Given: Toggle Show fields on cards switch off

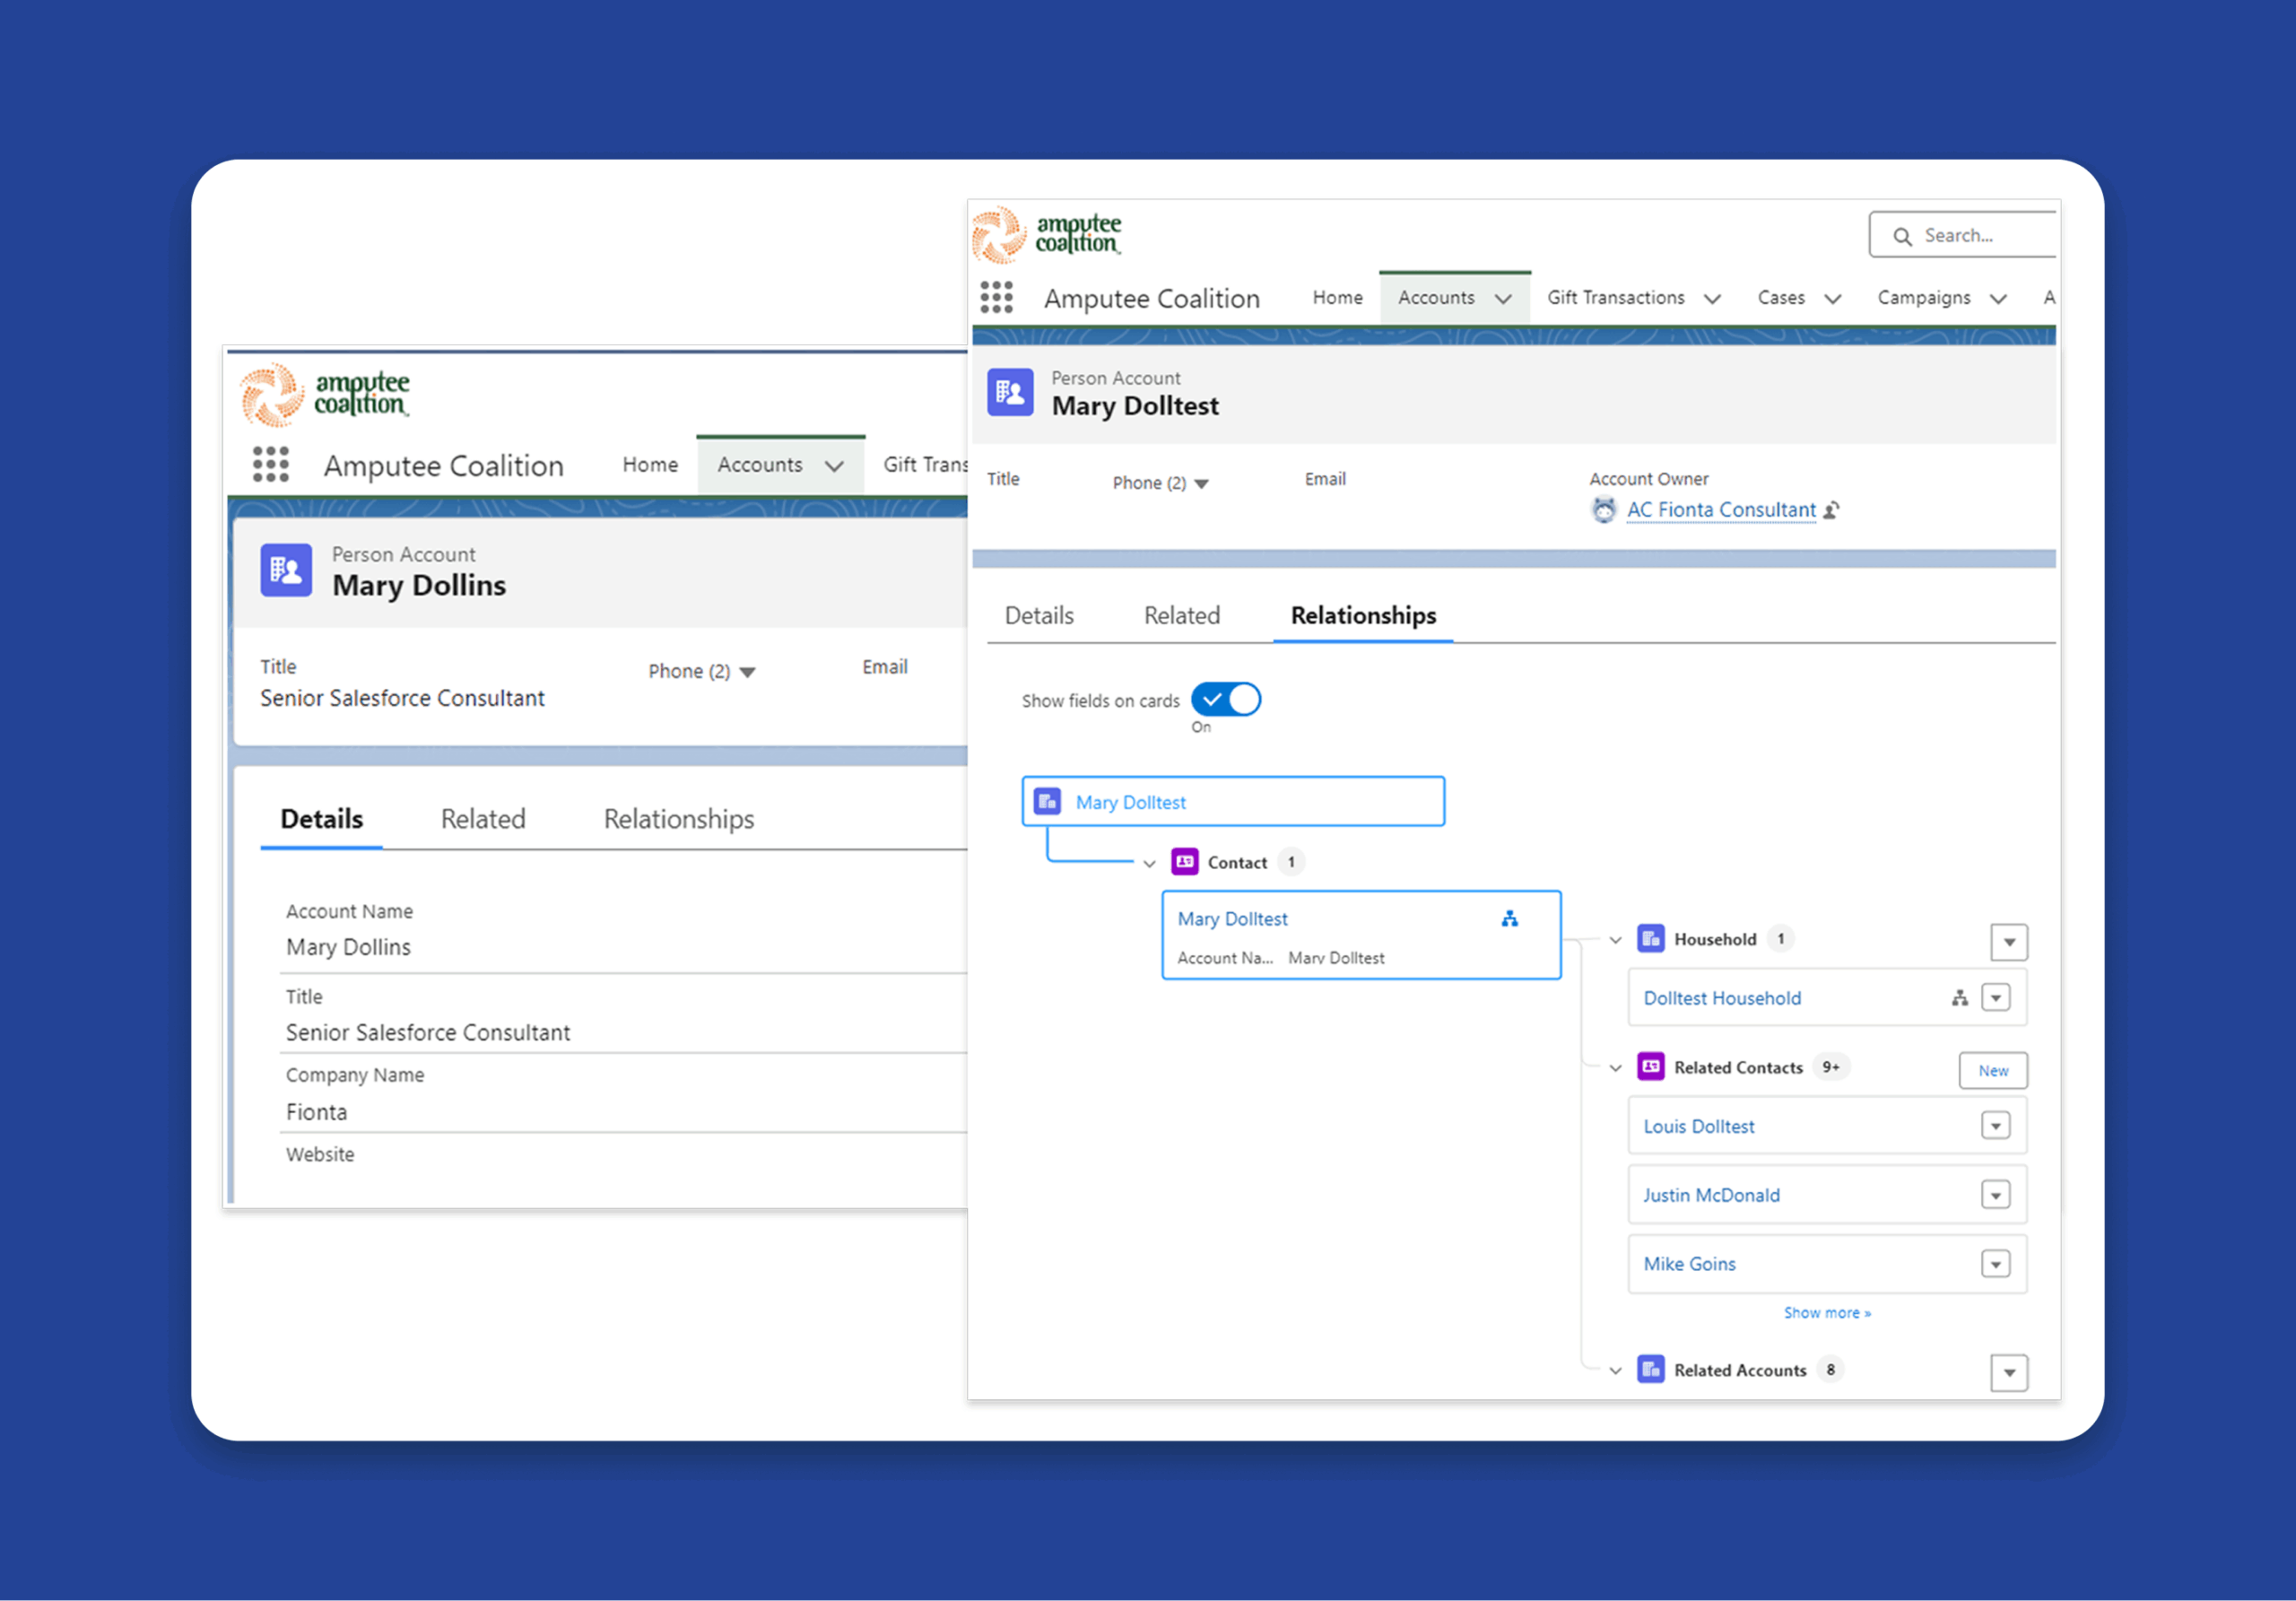Looking at the screenshot, I should pos(1226,699).
